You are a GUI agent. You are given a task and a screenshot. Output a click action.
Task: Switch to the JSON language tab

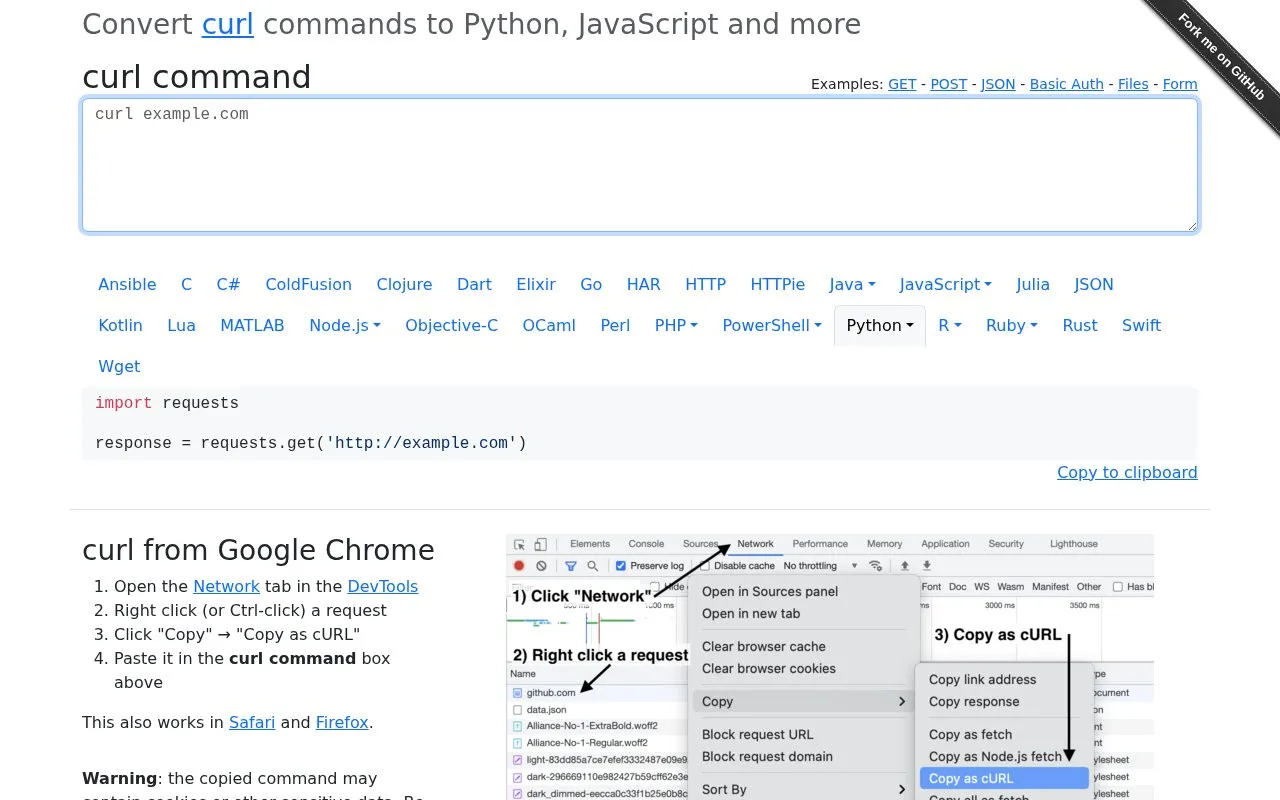(x=1094, y=284)
